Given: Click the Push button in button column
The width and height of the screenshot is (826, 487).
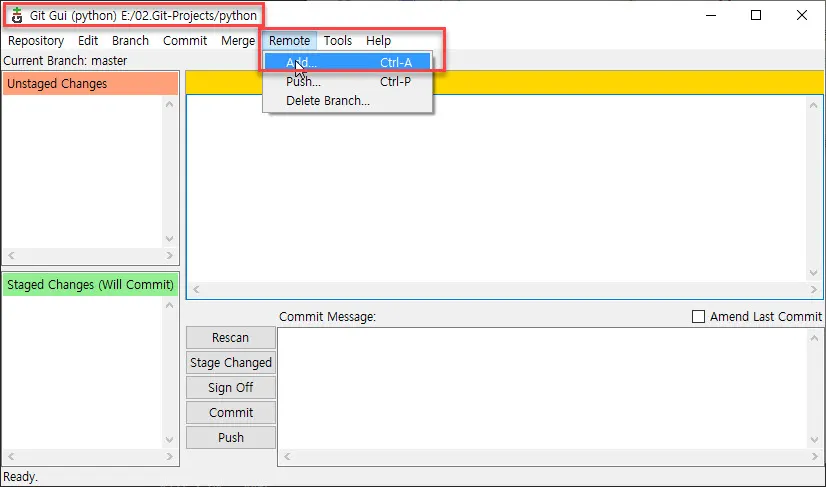Looking at the screenshot, I should (231, 438).
